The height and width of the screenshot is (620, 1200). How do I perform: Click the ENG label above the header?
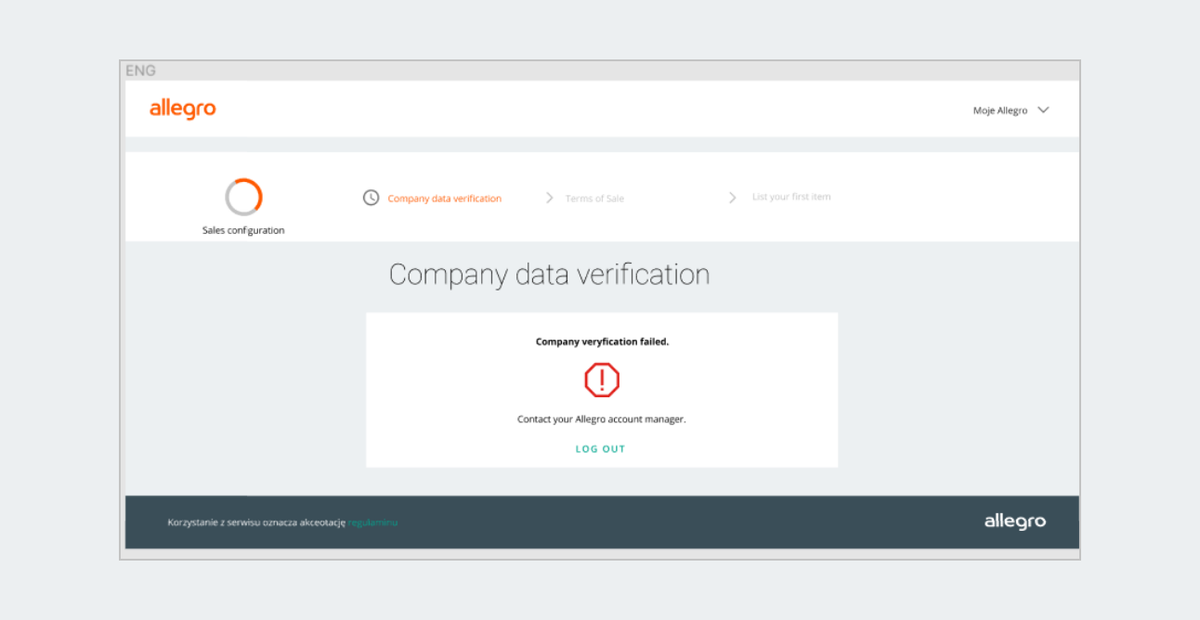pyautogui.click(x=141, y=71)
